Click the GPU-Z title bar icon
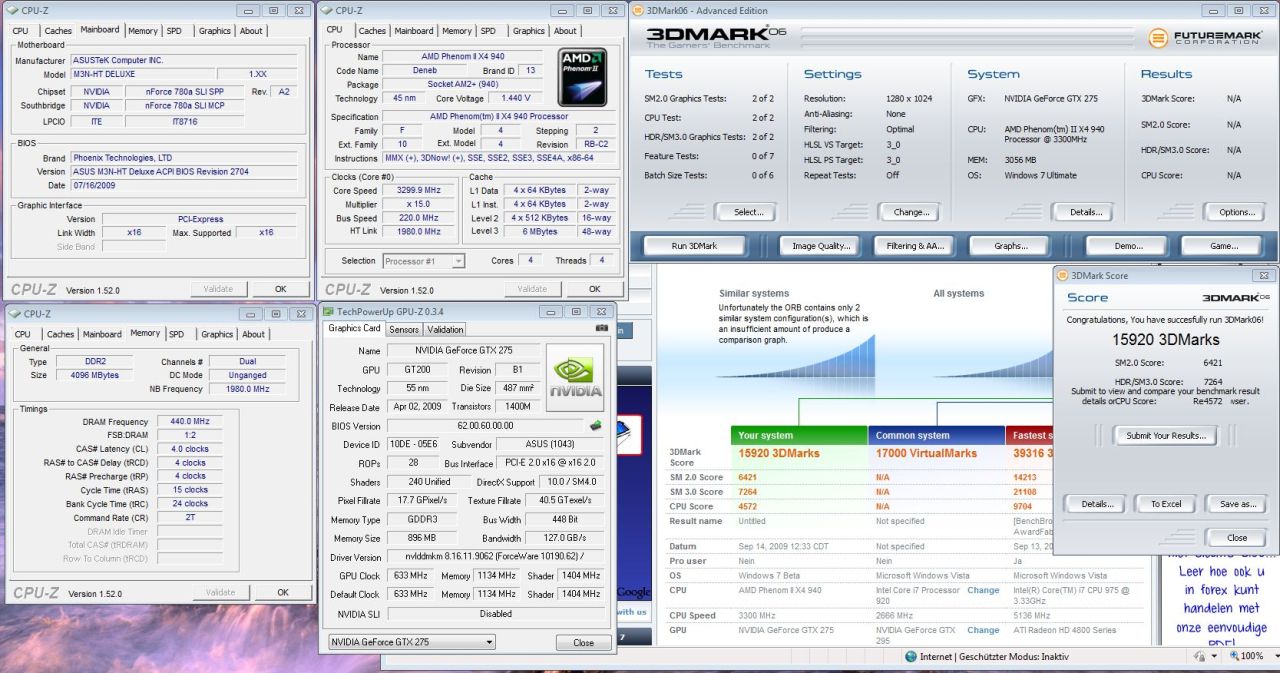This screenshot has height=673, width=1280. point(328,312)
